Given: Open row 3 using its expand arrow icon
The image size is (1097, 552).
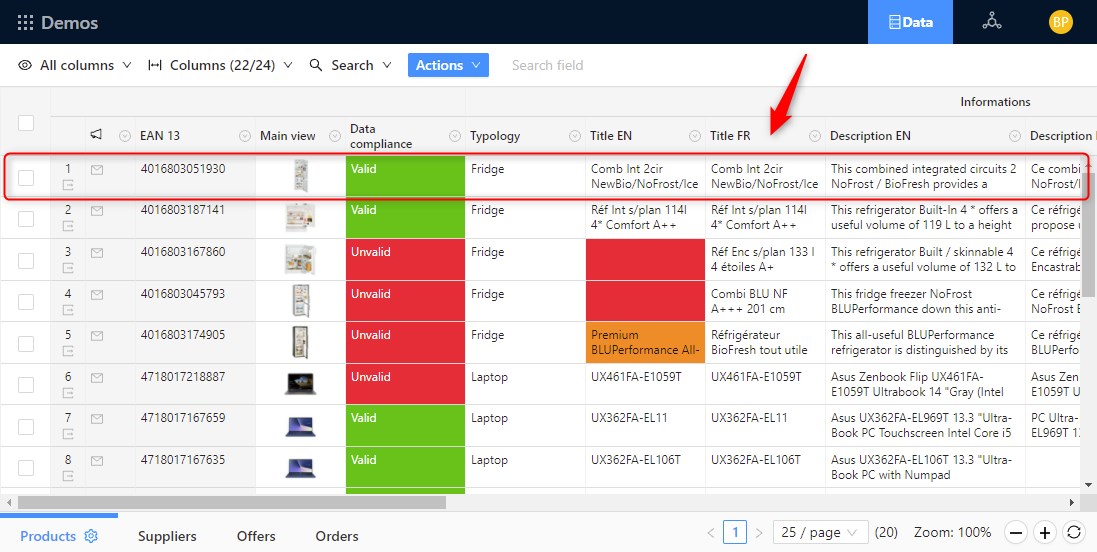Looking at the screenshot, I should [x=69, y=268].
